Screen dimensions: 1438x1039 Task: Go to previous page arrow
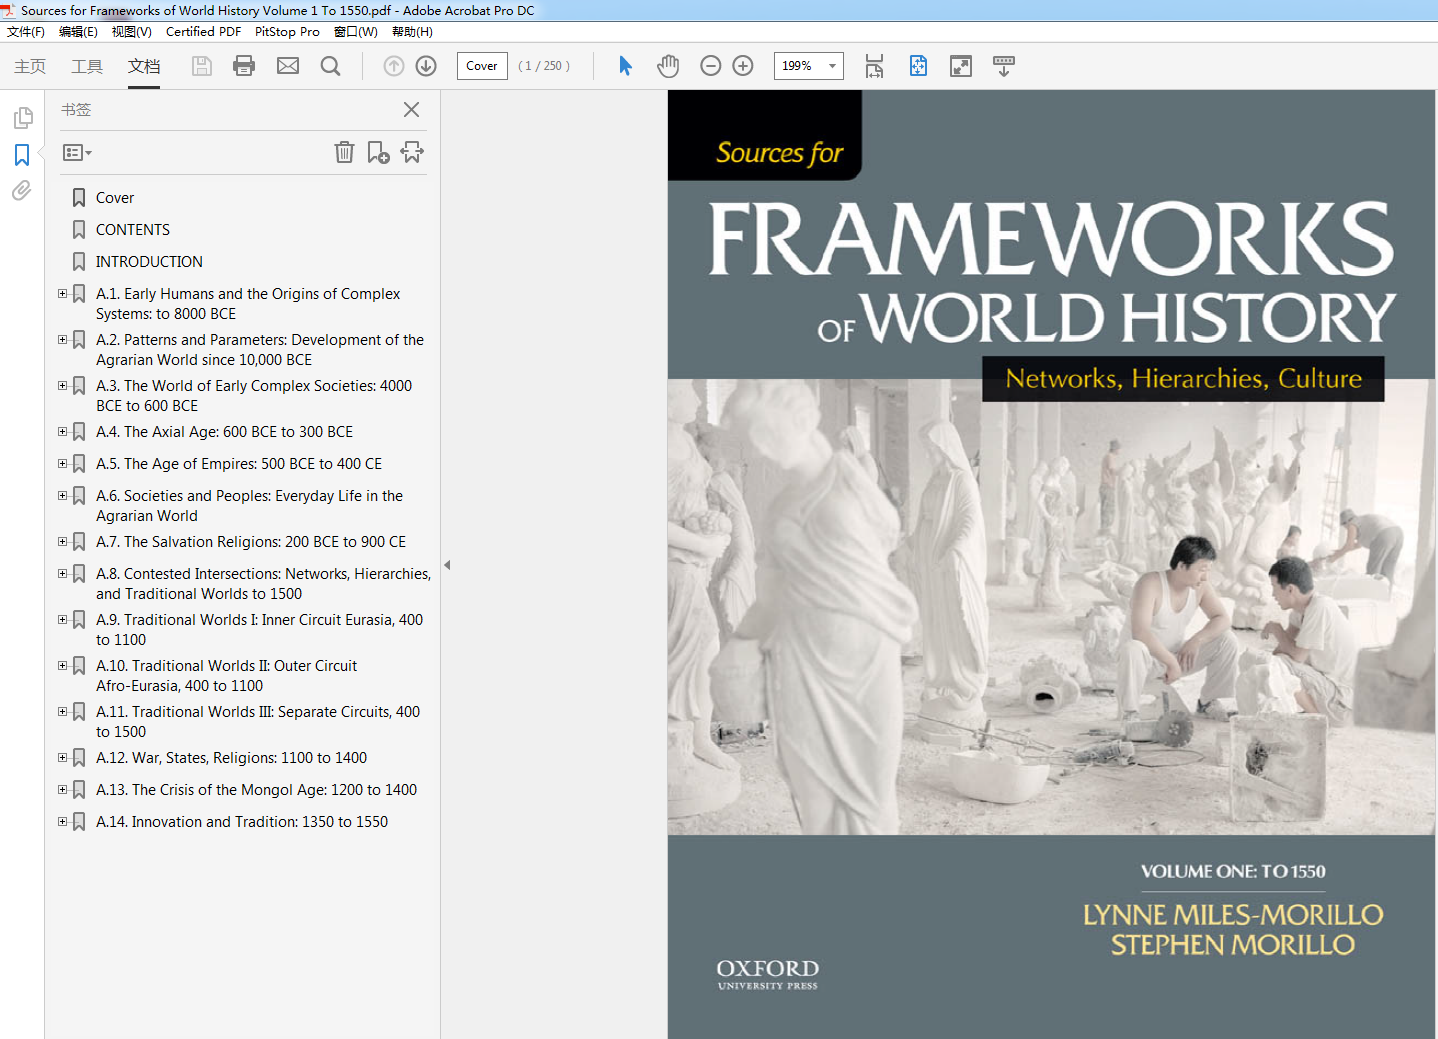394,66
